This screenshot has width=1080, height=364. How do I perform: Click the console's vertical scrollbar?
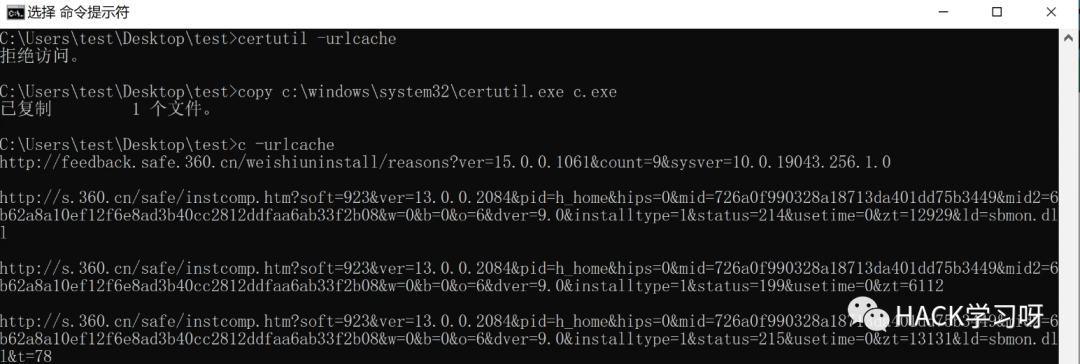point(1068,196)
